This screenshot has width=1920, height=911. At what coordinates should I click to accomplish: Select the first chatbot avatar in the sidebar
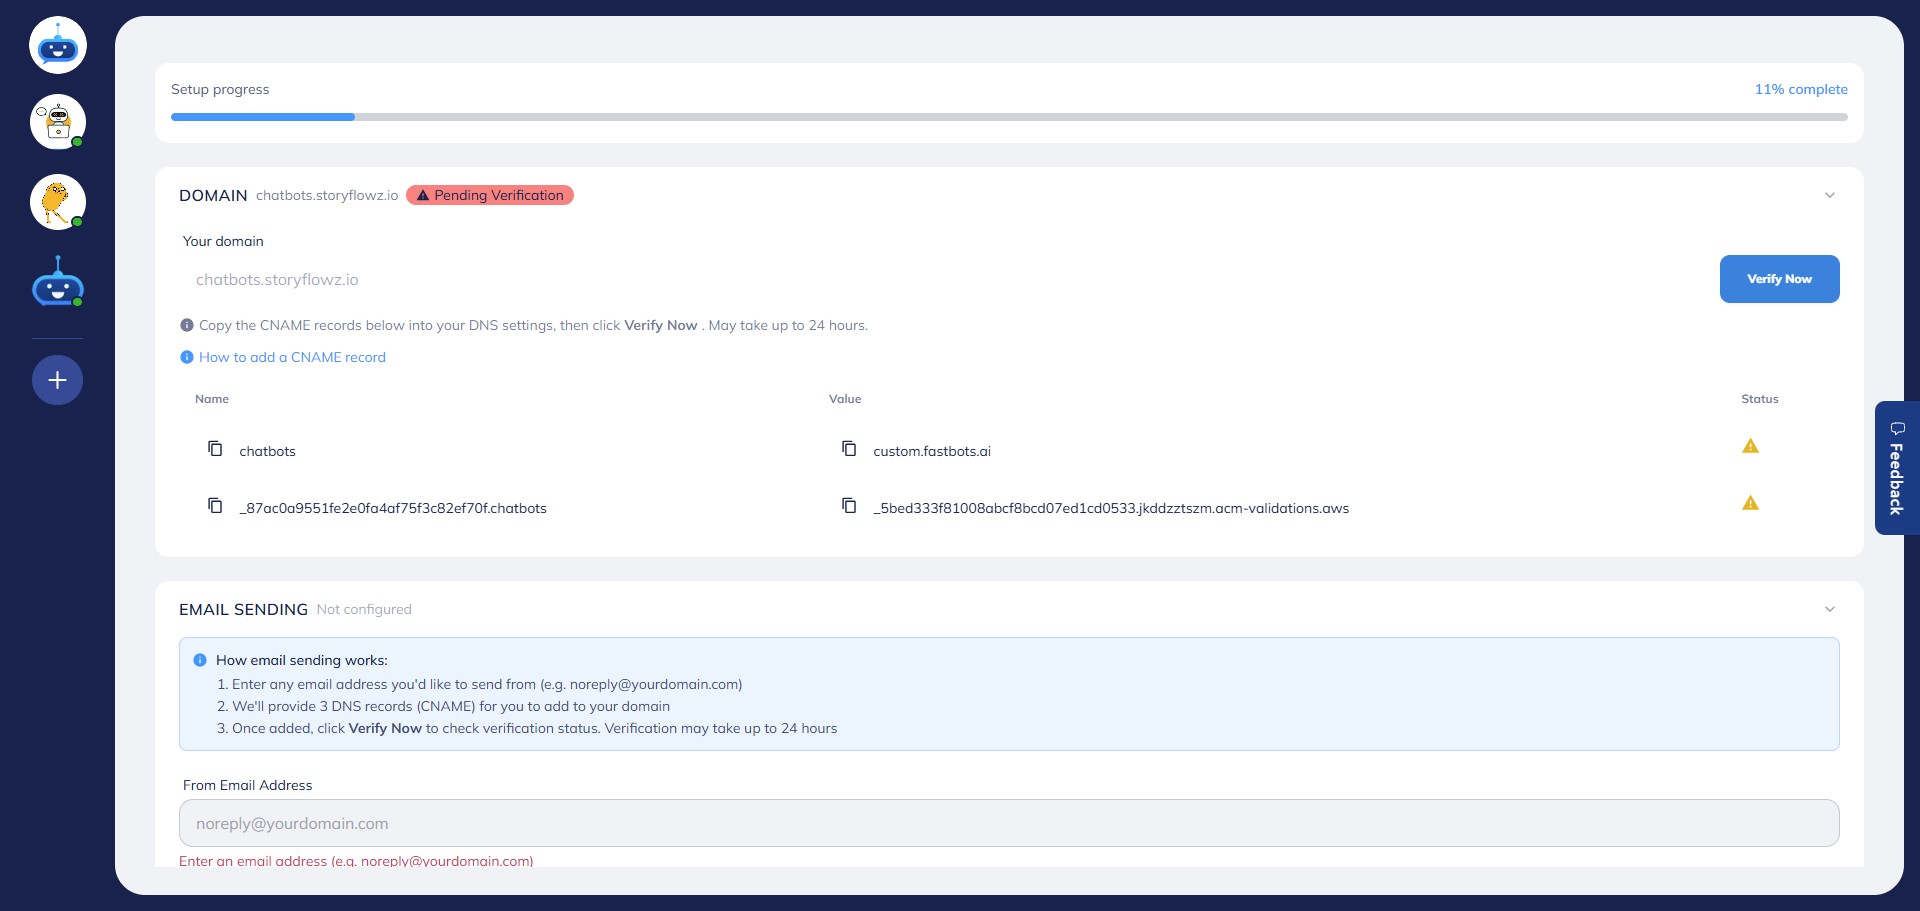57,44
